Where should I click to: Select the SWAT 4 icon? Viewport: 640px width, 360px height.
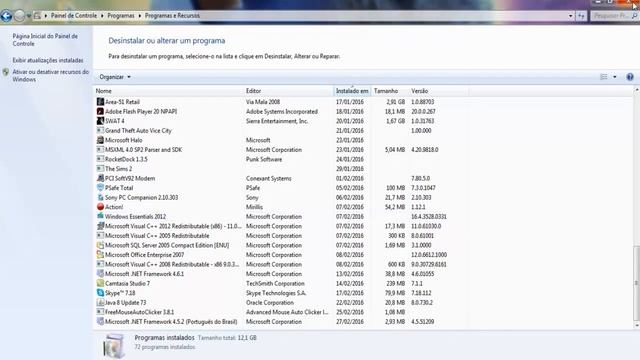click(x=100, y=121)
